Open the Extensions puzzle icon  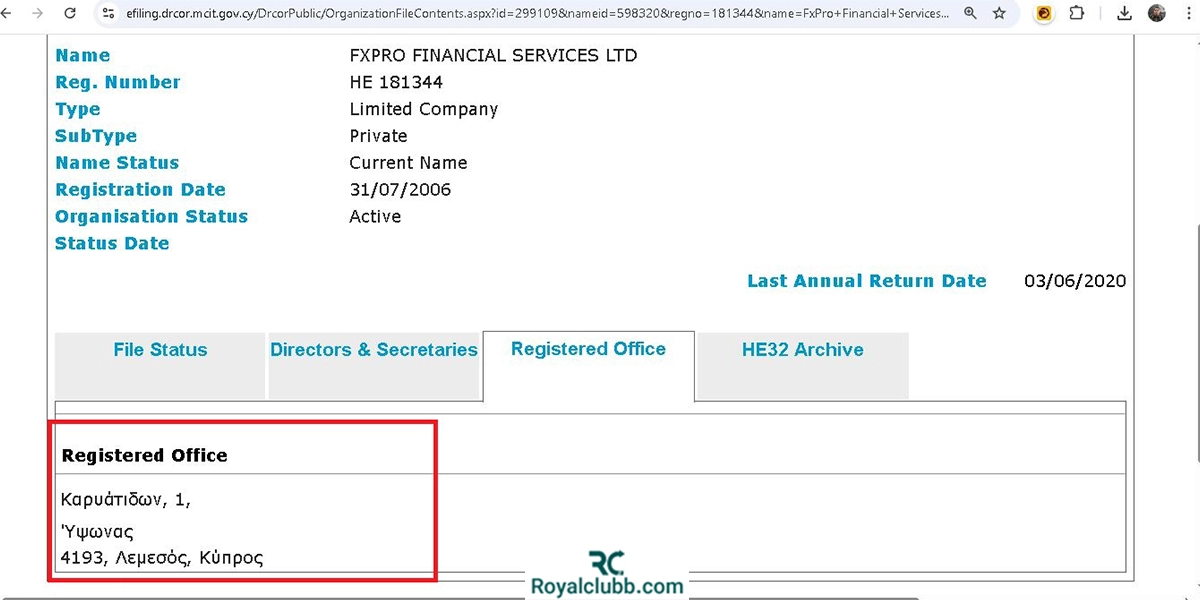click(1076, 14)
